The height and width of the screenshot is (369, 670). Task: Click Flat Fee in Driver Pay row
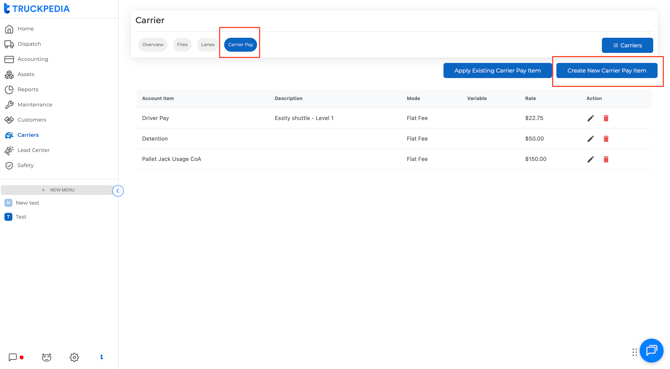click(417, 118)
